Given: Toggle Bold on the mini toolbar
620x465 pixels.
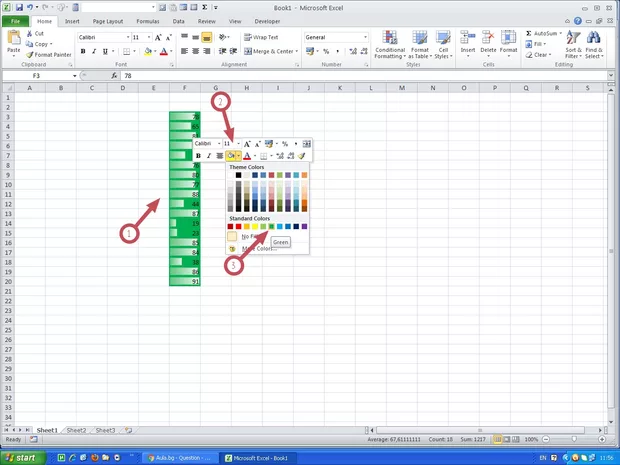Looking at the screenshot, I should click(x=198, y=156).
